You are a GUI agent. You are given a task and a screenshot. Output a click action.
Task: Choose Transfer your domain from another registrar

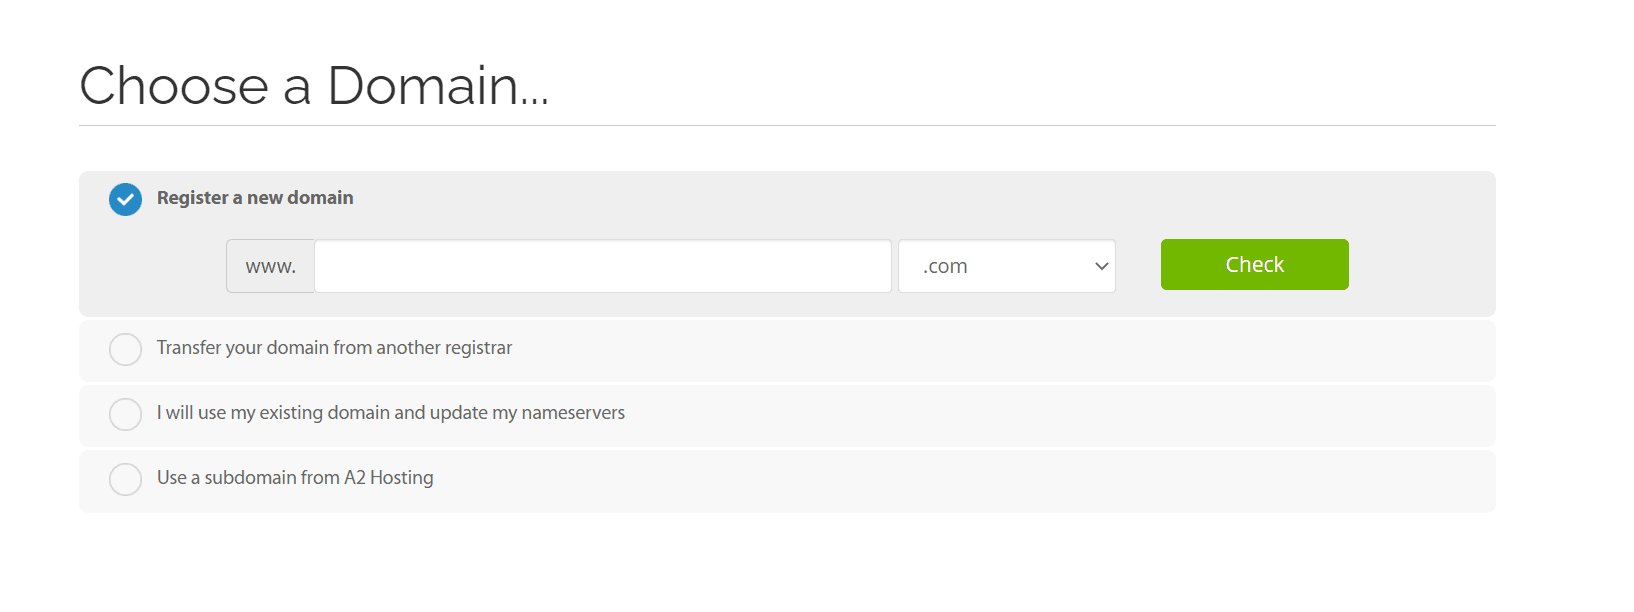pyautogui.click(x=125, y=349)
